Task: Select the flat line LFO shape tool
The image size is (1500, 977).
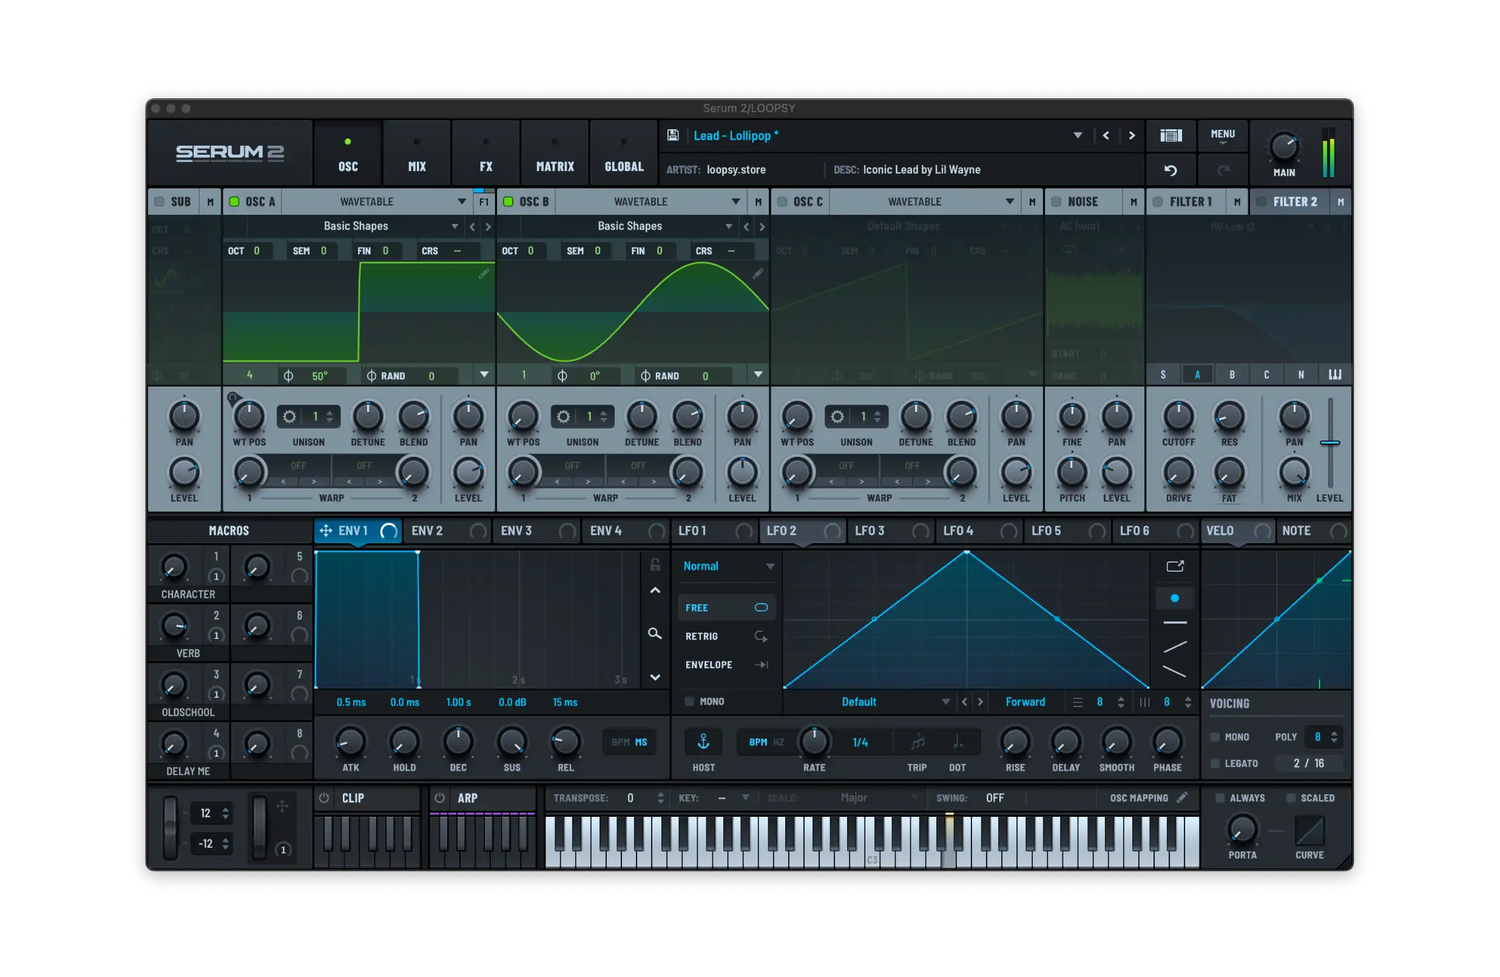Action: (x=1175, y=623)
